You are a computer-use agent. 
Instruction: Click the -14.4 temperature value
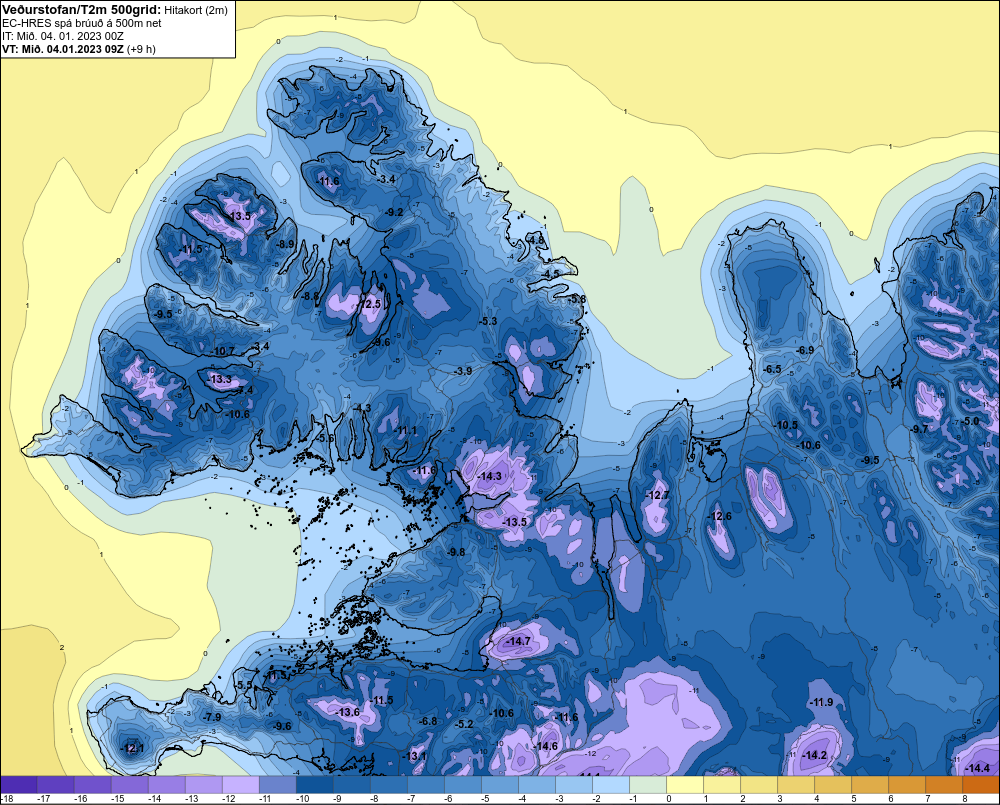pos(978,769)
